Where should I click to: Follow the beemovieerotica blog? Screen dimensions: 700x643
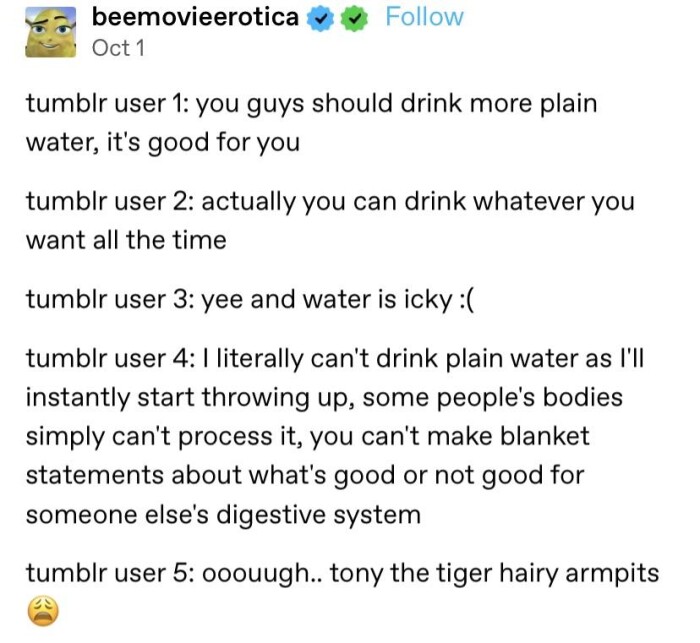[x=424, y=17]
